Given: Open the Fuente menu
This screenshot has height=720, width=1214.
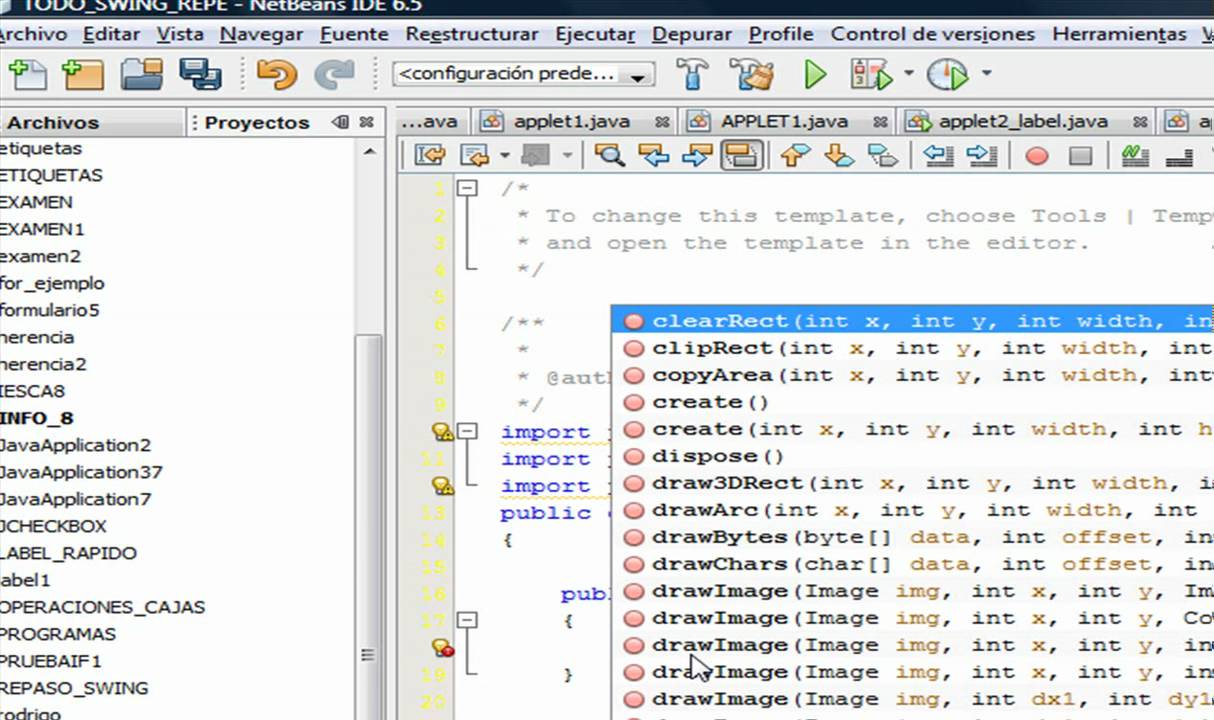Looking at the screenshot, I should click(x=354, y=34).
